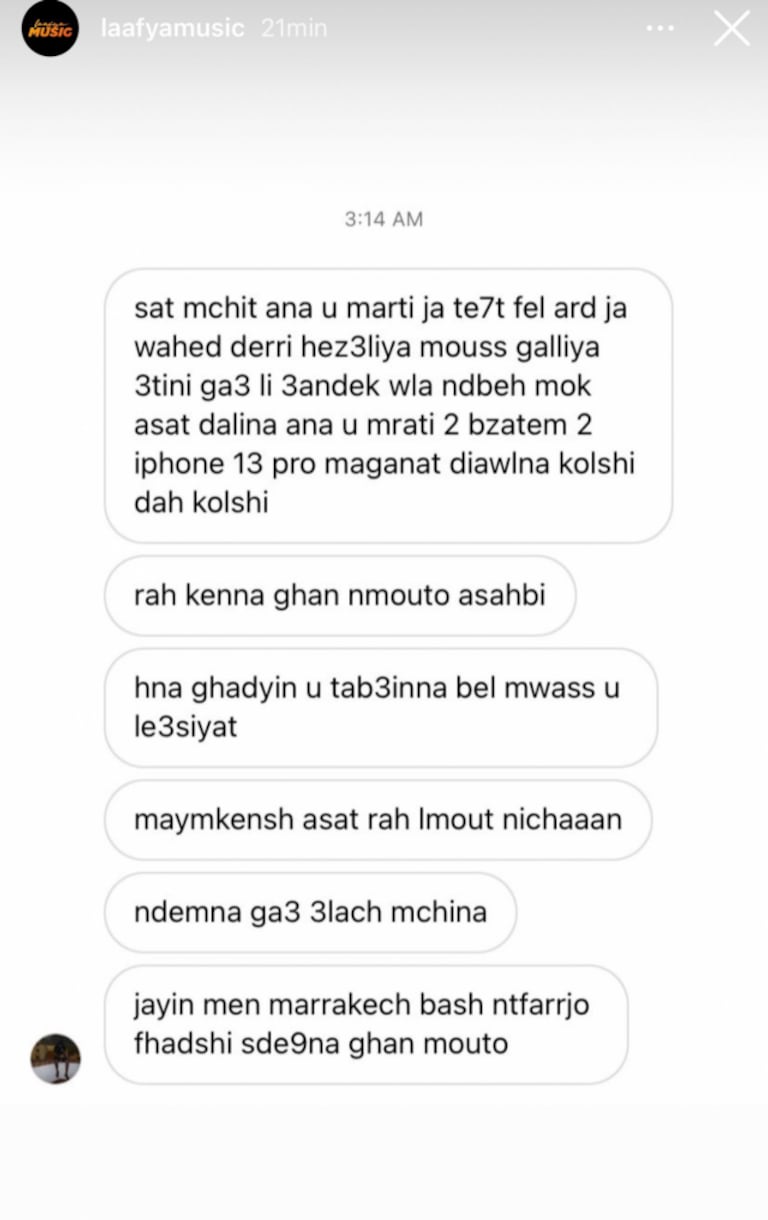Click the 21min story timestamp
768x1220 pixels.
coord(294,28)
